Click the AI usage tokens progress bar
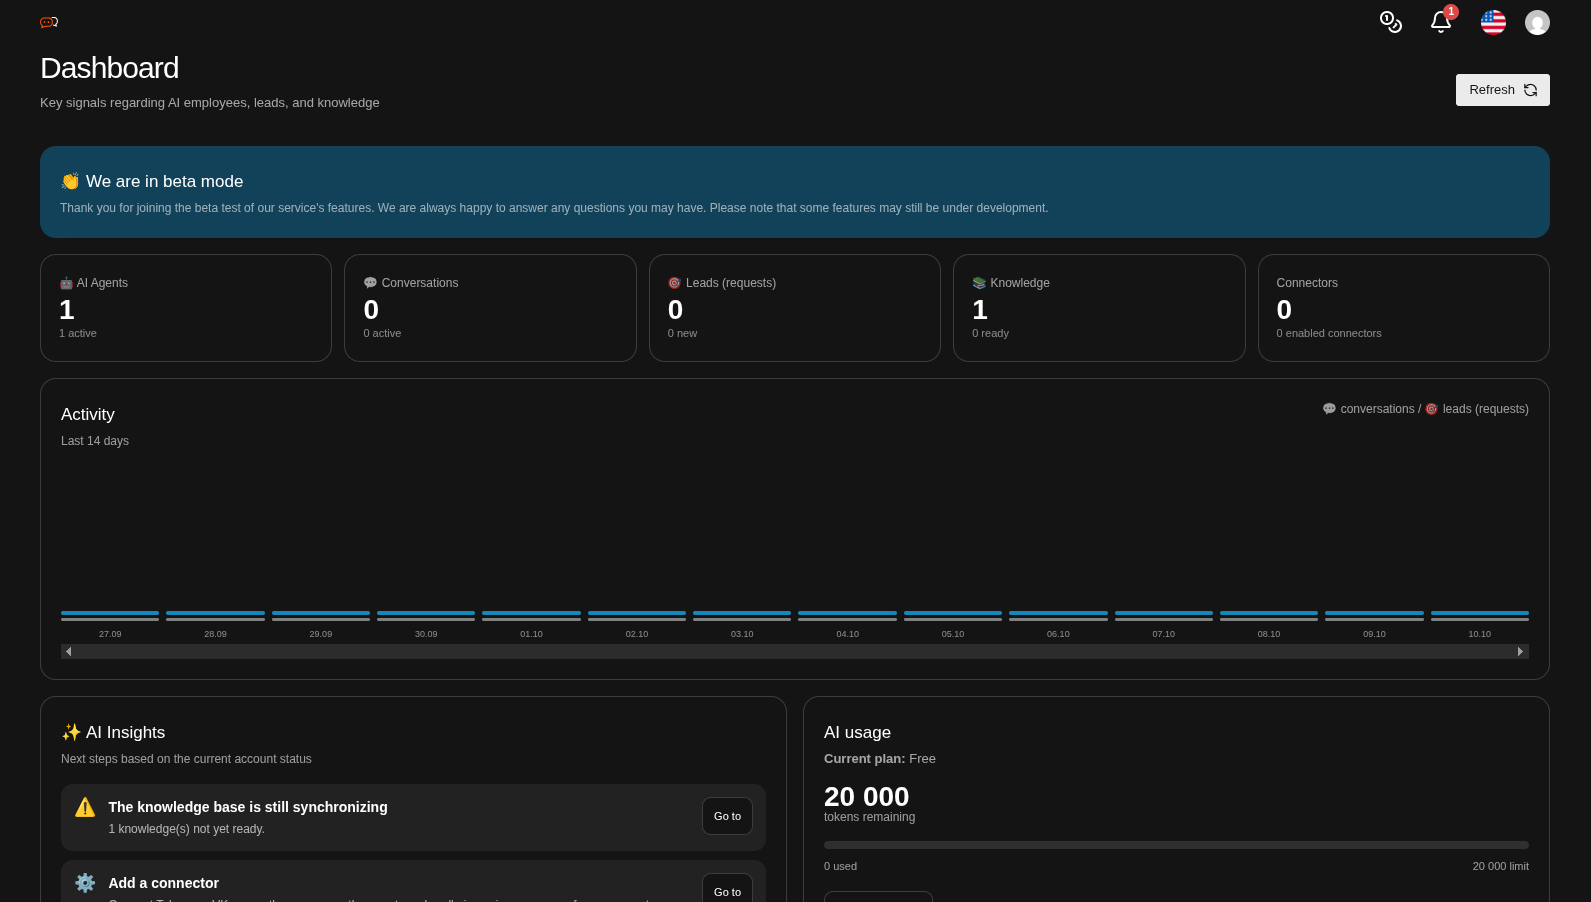1591x902 pixels. [1176, 845]
